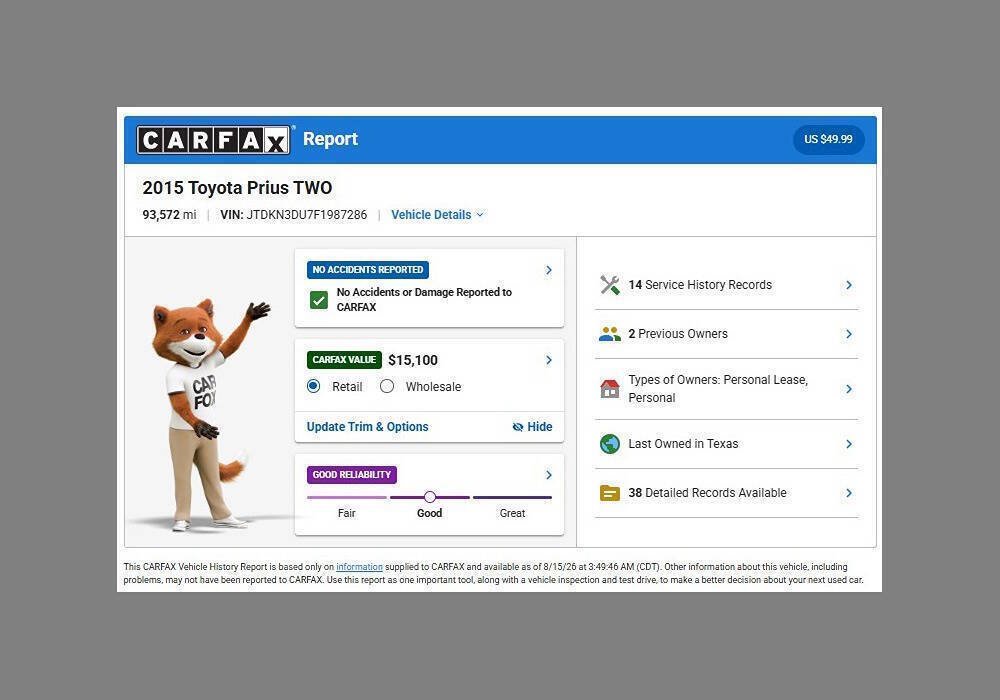Hide the CARFAX value section
The width and height of the screenshot is (1000, 700).
point(533,427)
